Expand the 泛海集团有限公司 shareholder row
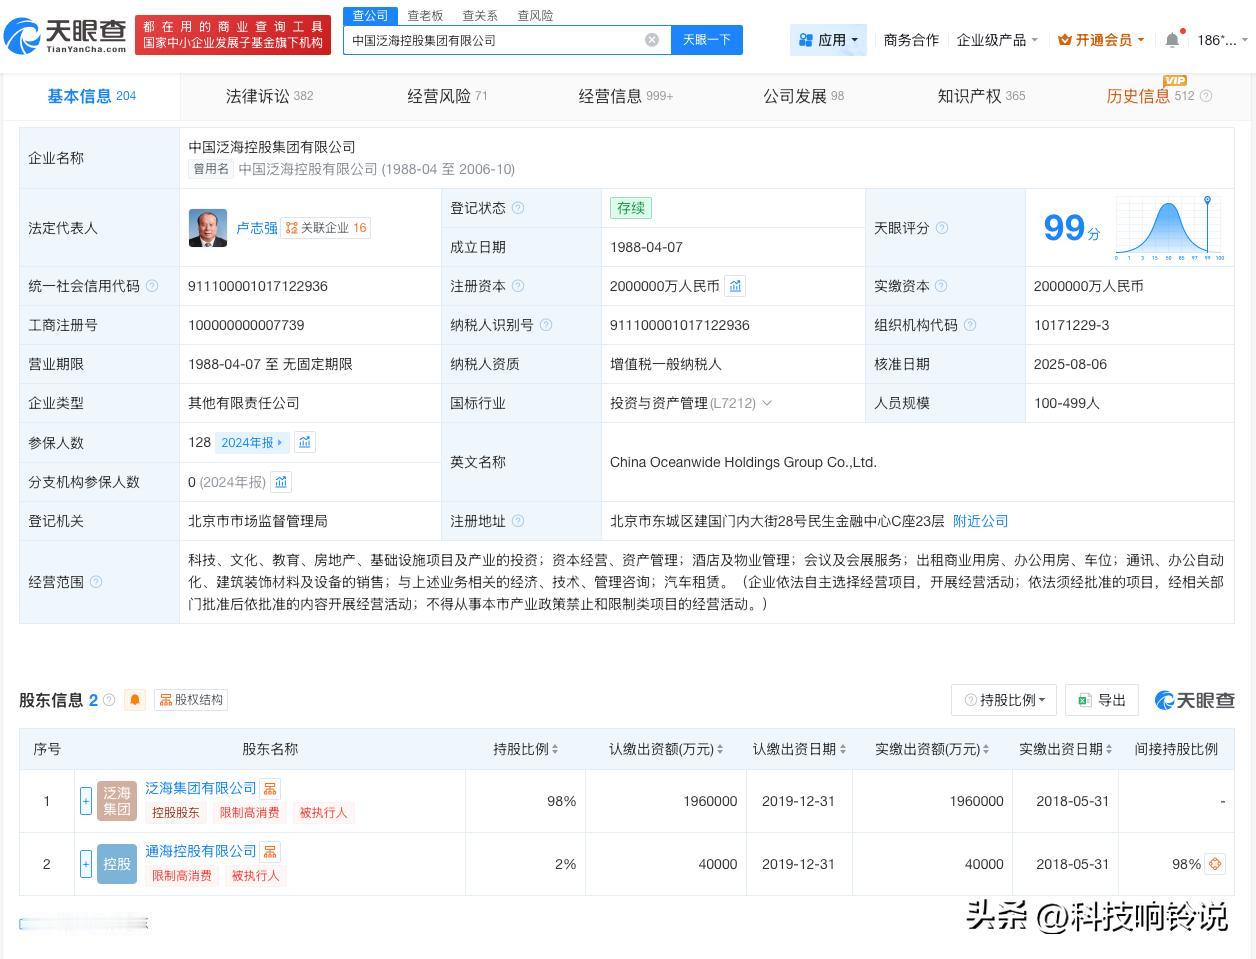The height and width of the screenshot is (959, 1256). point(86,801)
